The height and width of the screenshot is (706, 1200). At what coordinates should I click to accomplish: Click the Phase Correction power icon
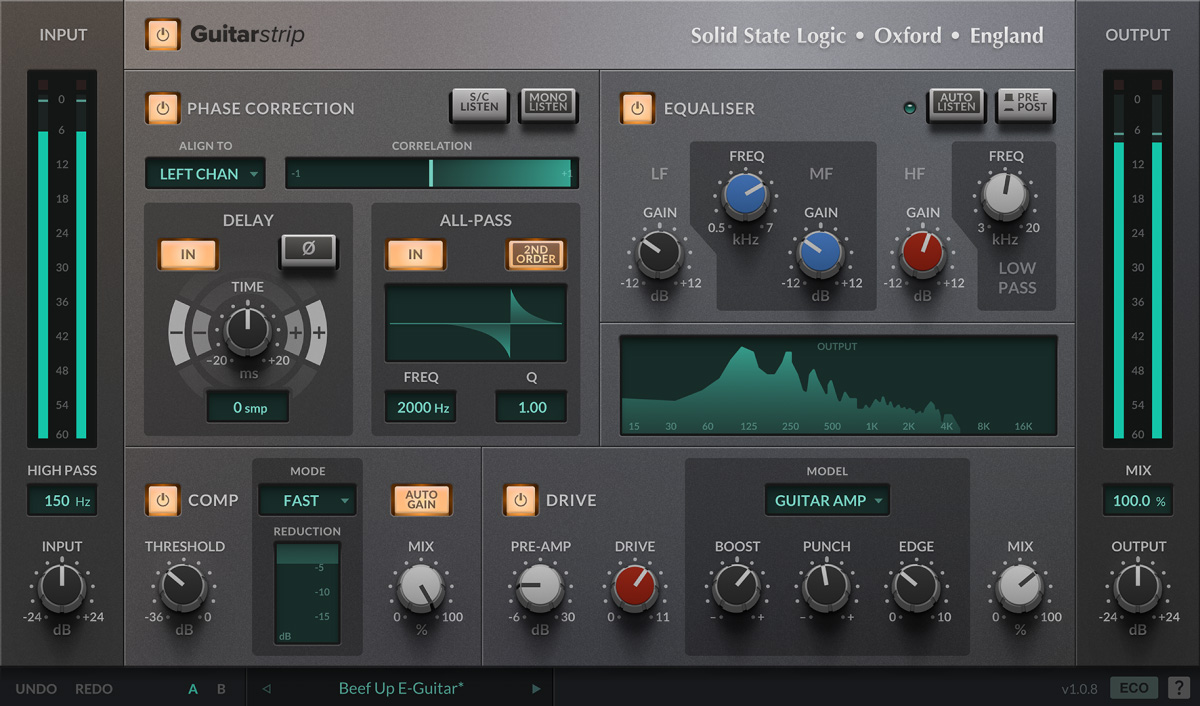162,108
